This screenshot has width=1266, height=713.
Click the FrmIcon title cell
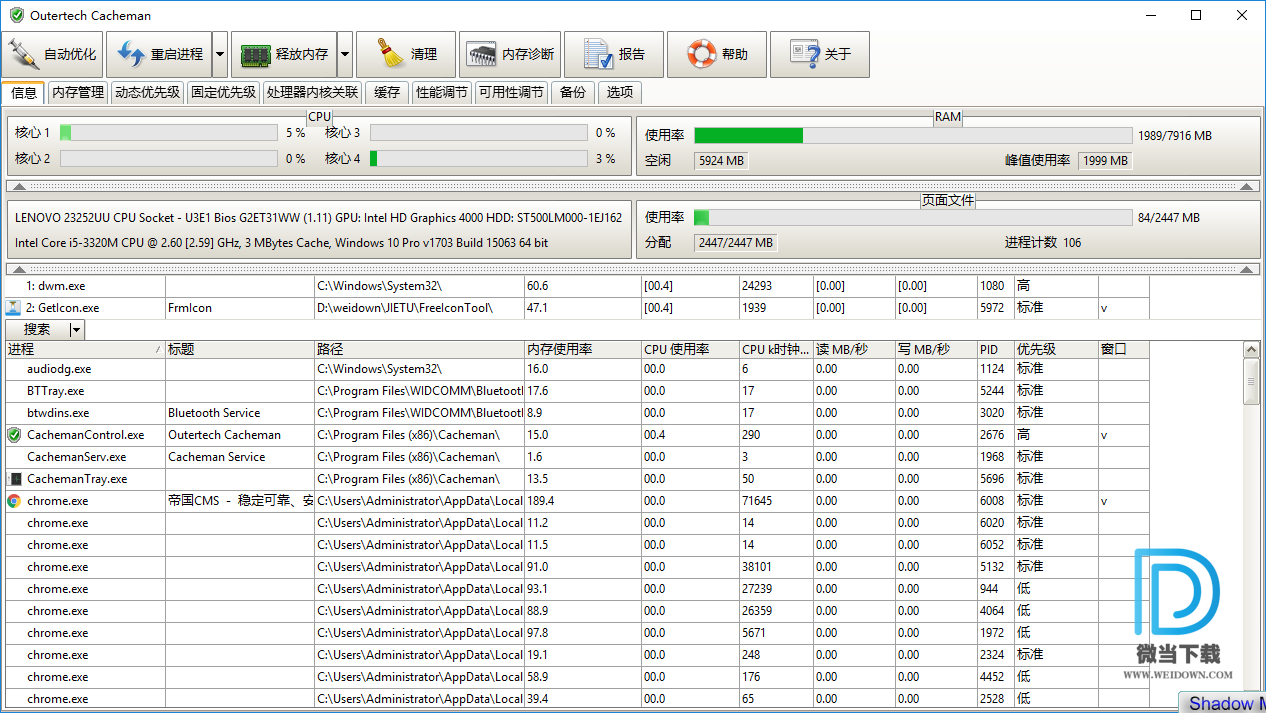tap(240, 308)
